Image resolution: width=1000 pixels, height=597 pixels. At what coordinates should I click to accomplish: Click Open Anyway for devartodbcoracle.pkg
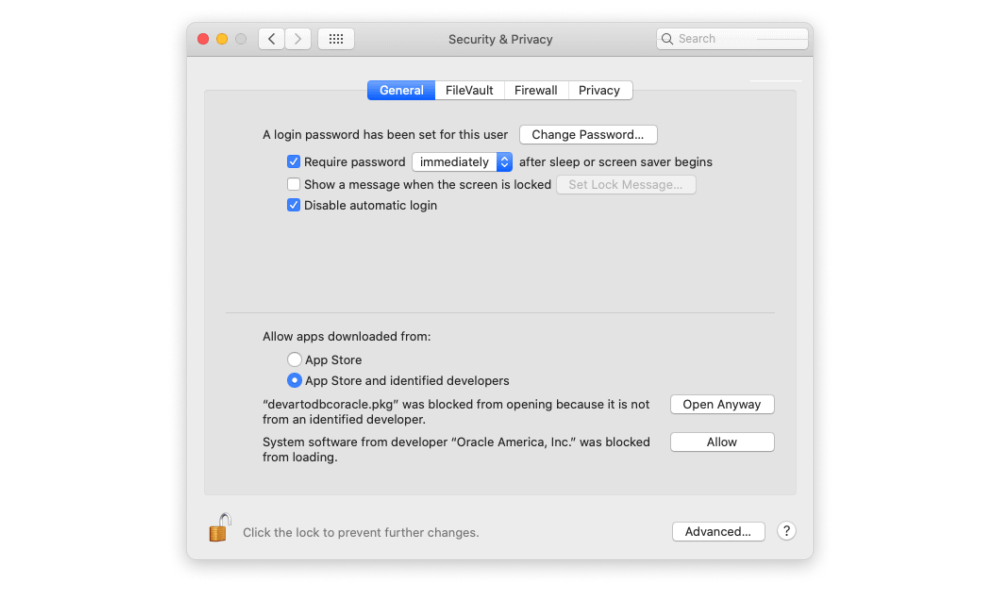722,404
